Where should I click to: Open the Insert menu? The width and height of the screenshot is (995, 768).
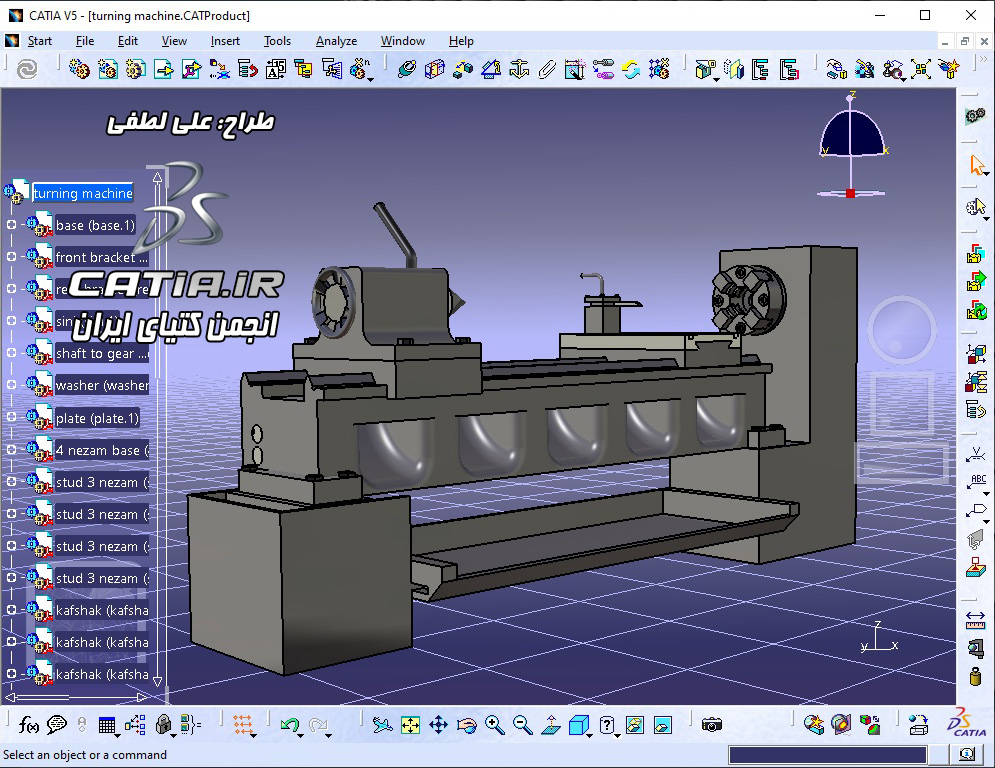pyautogui.click(x=225, y=41)
